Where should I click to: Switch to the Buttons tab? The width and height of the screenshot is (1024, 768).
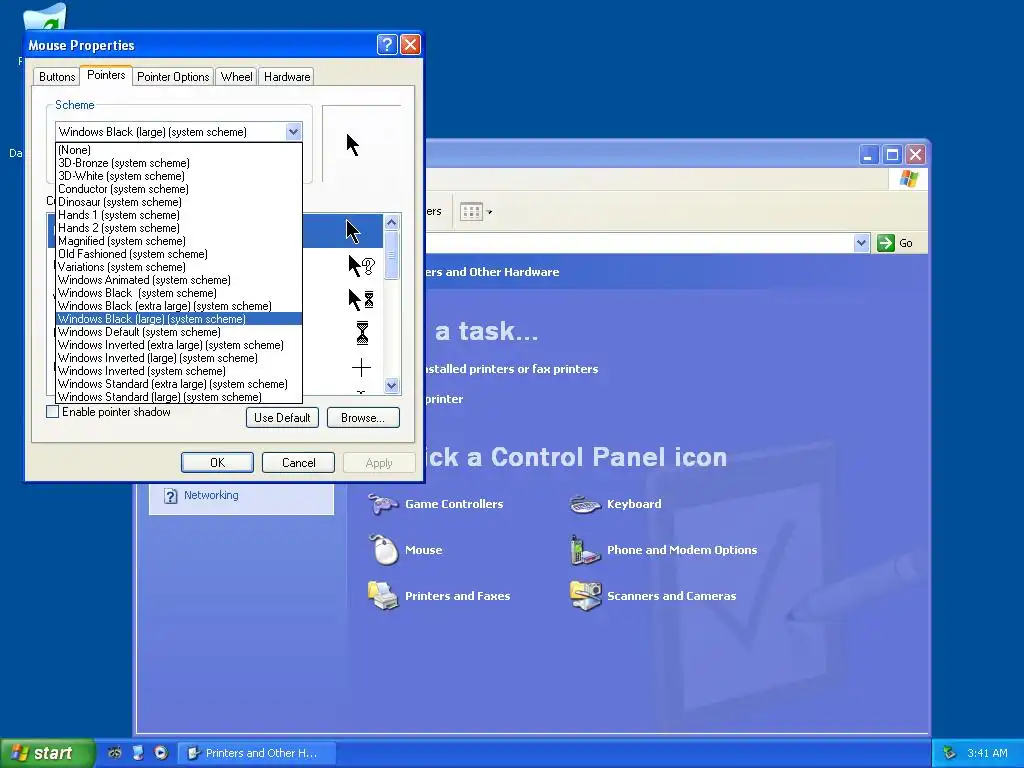click(57, 76)
